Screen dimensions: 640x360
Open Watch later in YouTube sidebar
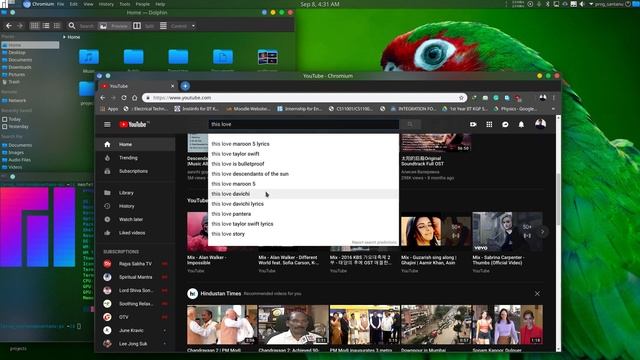136,220
